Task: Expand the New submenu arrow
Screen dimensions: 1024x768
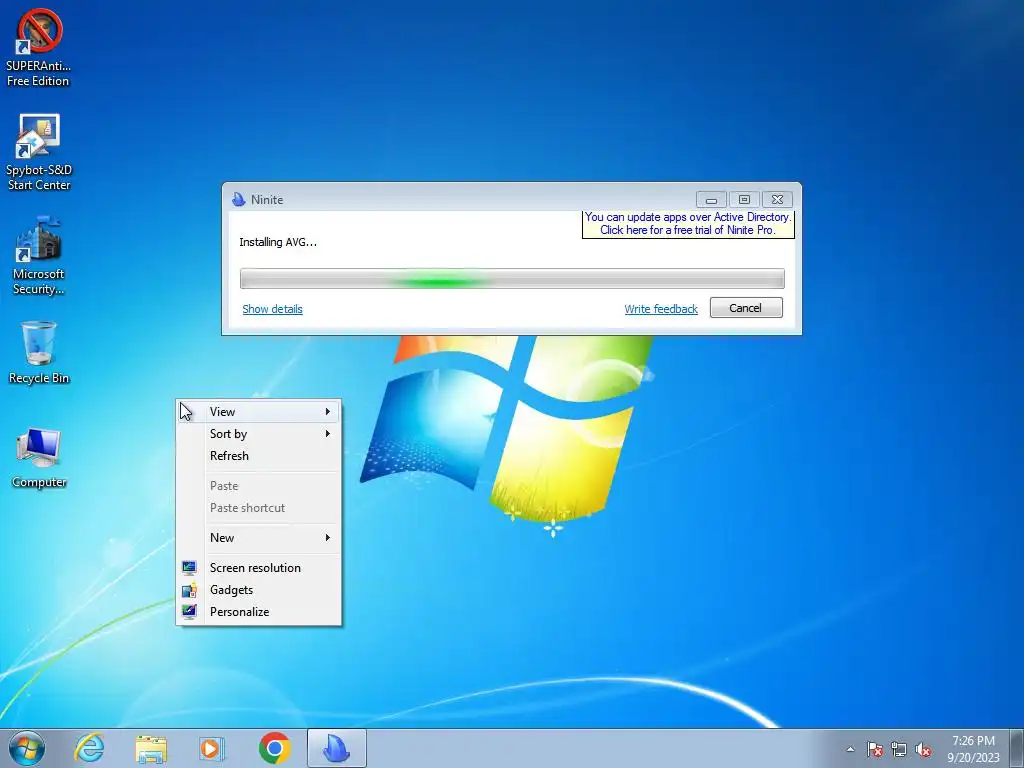Action: click(x=328, y=537)
